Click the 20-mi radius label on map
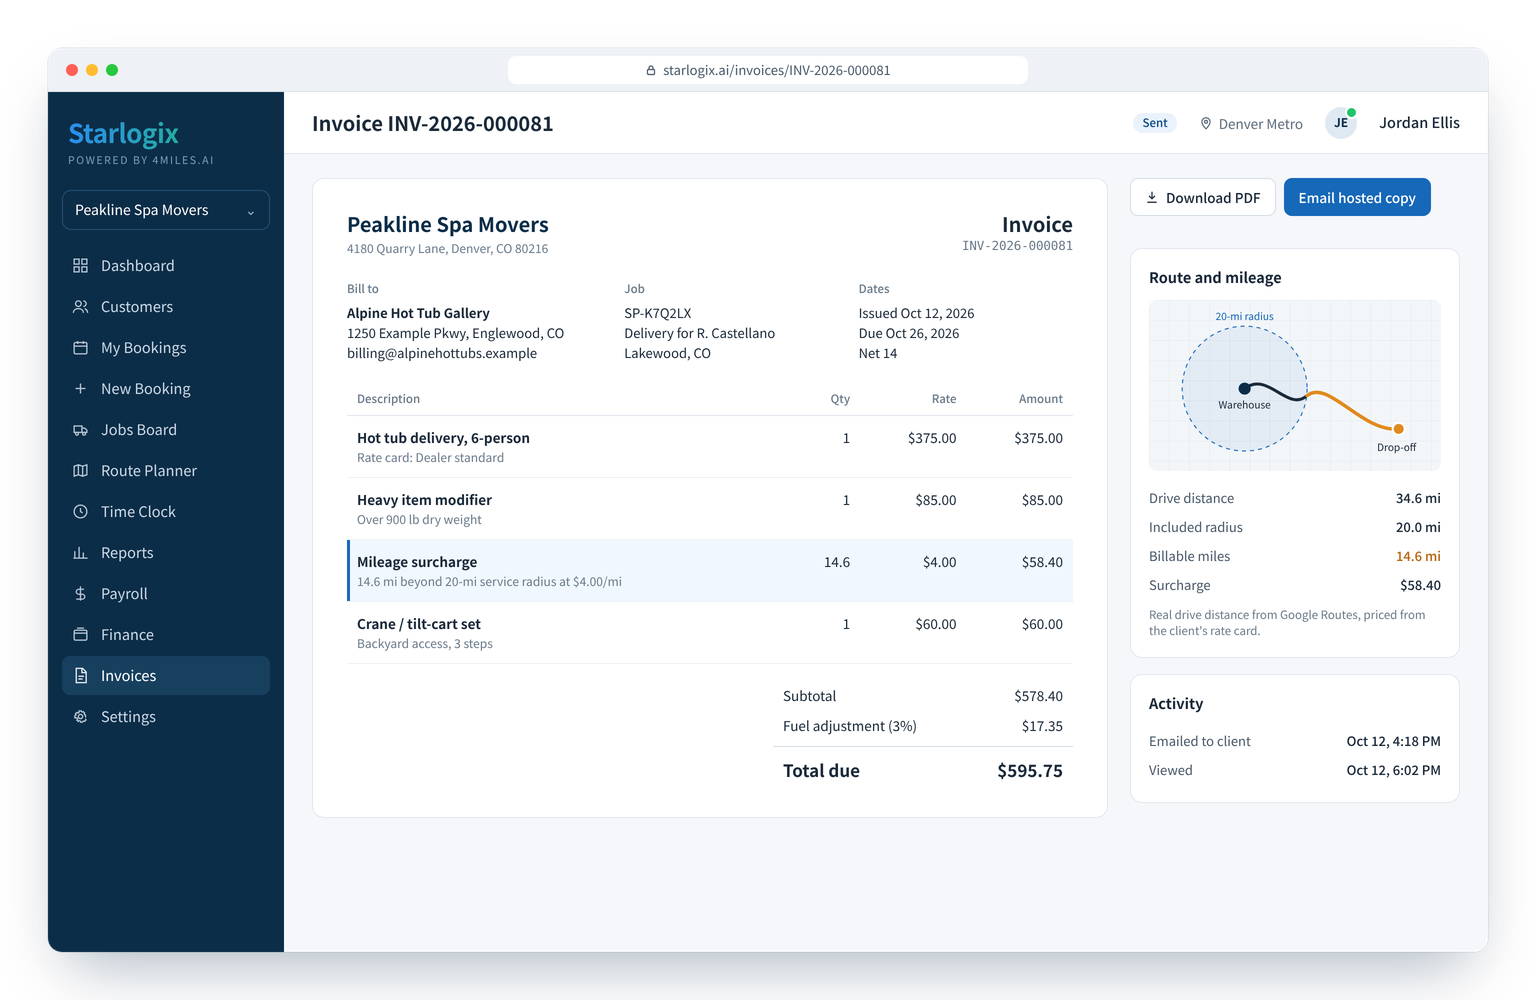This screenshot has width=1536, height=1000. 1244,317
